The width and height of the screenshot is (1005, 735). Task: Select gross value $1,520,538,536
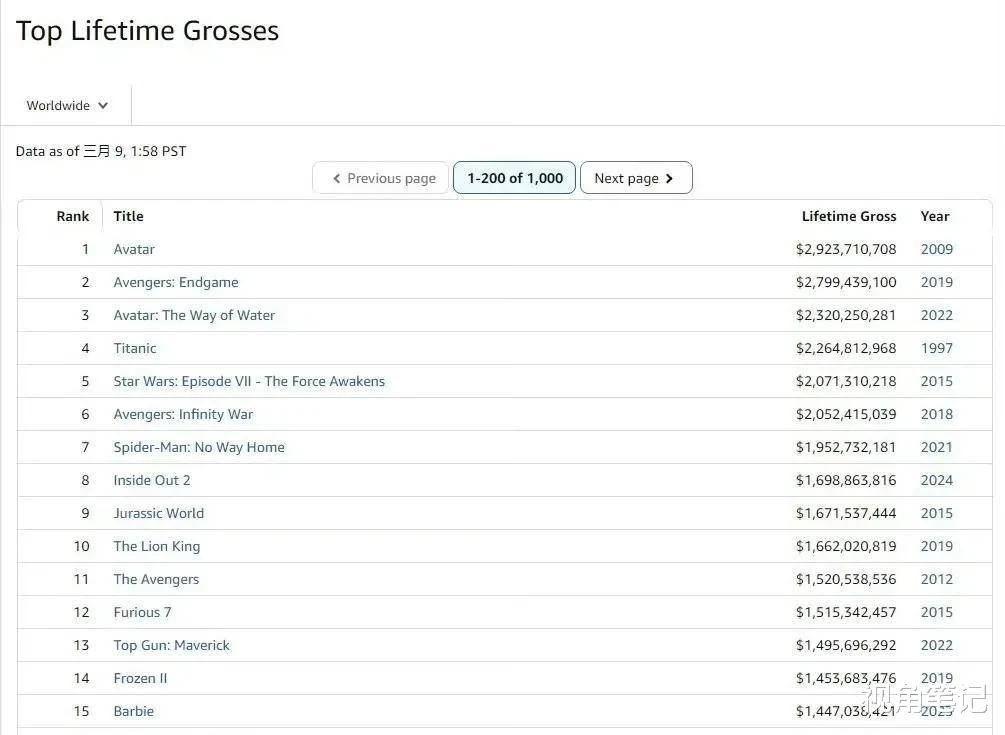tap(846, 579)
